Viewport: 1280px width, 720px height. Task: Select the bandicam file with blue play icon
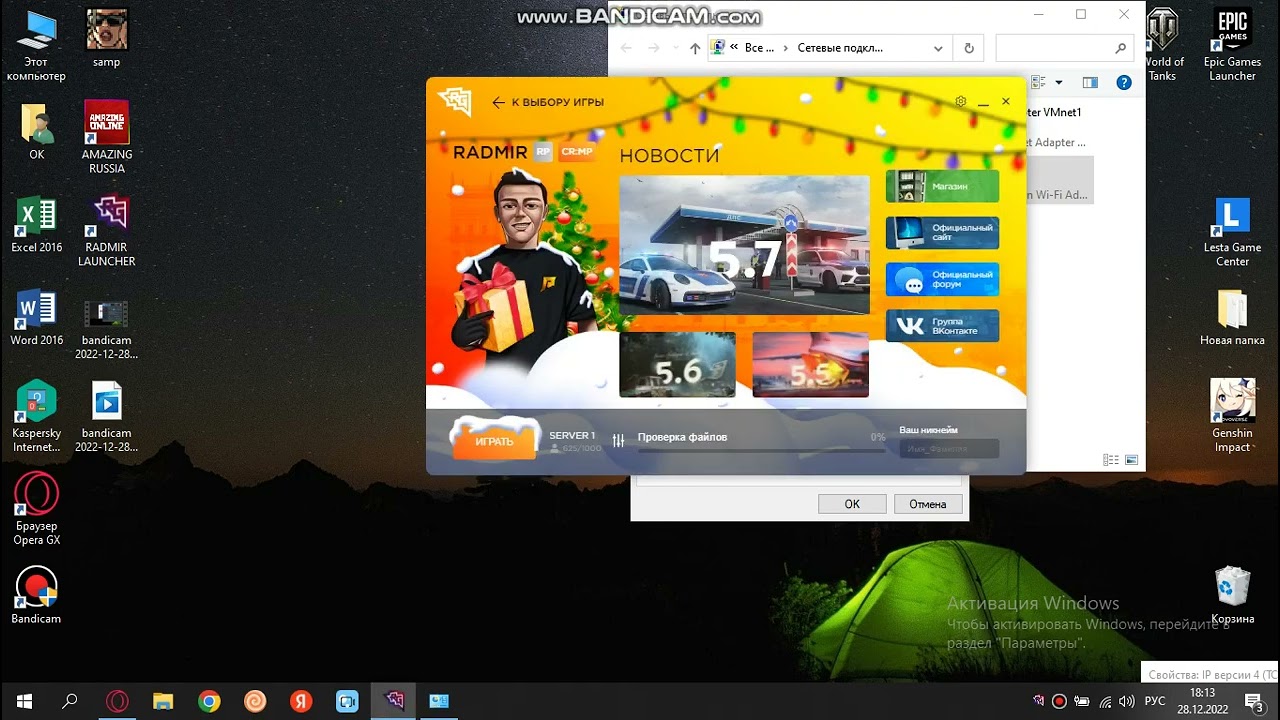pyautogui.click(x=107, y=417)
